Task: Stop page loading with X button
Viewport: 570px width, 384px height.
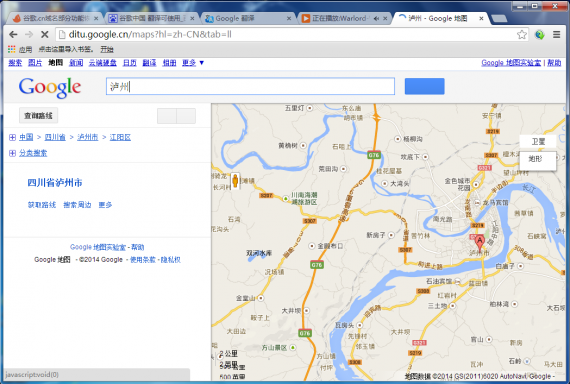Action: [x=45, y=35]
